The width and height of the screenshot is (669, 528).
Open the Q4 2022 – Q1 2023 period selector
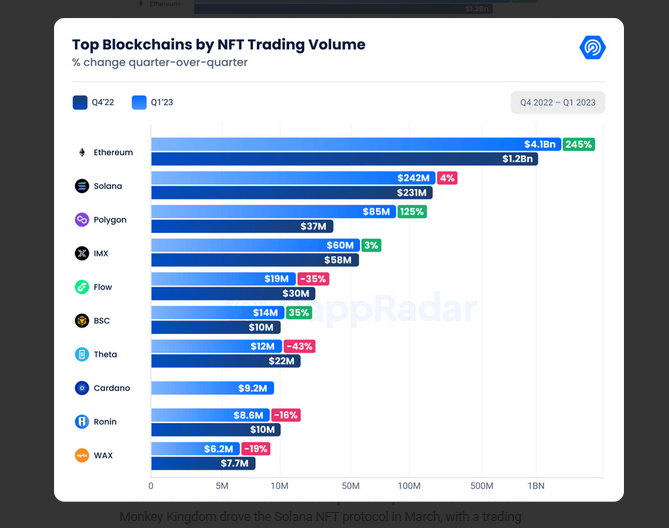click(557, 102)
